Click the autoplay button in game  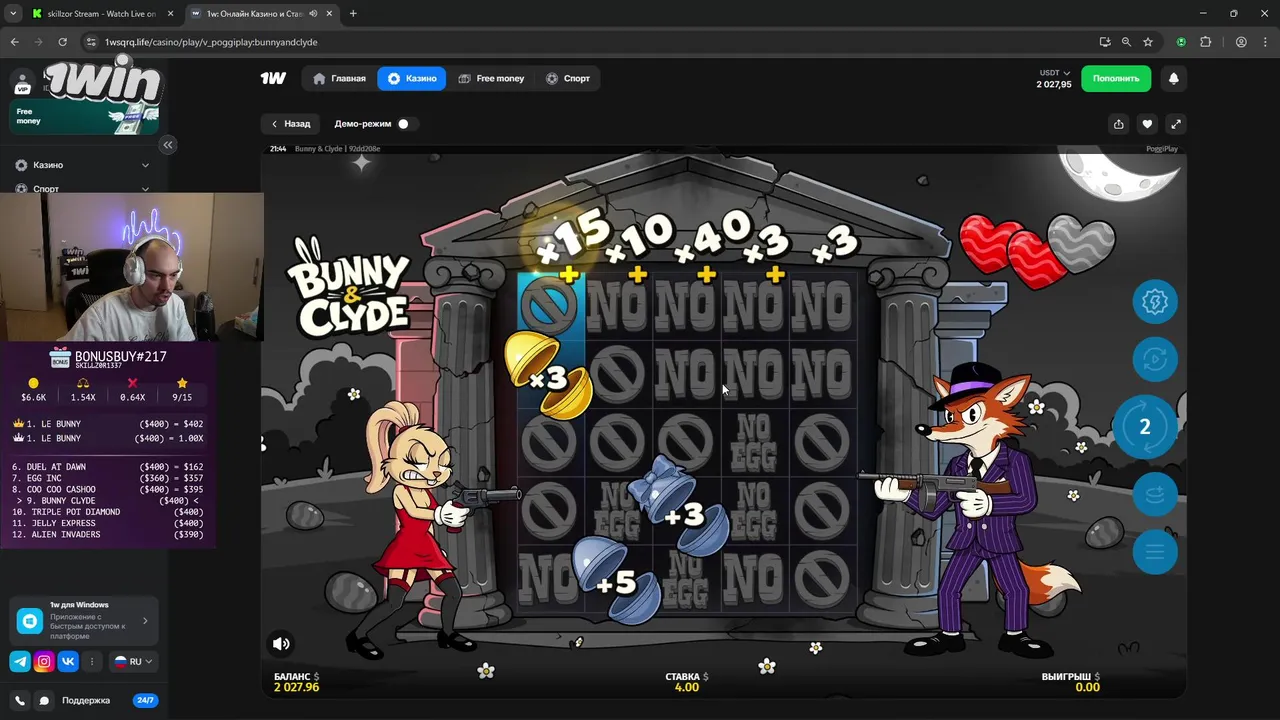[x=1155, y=359]
